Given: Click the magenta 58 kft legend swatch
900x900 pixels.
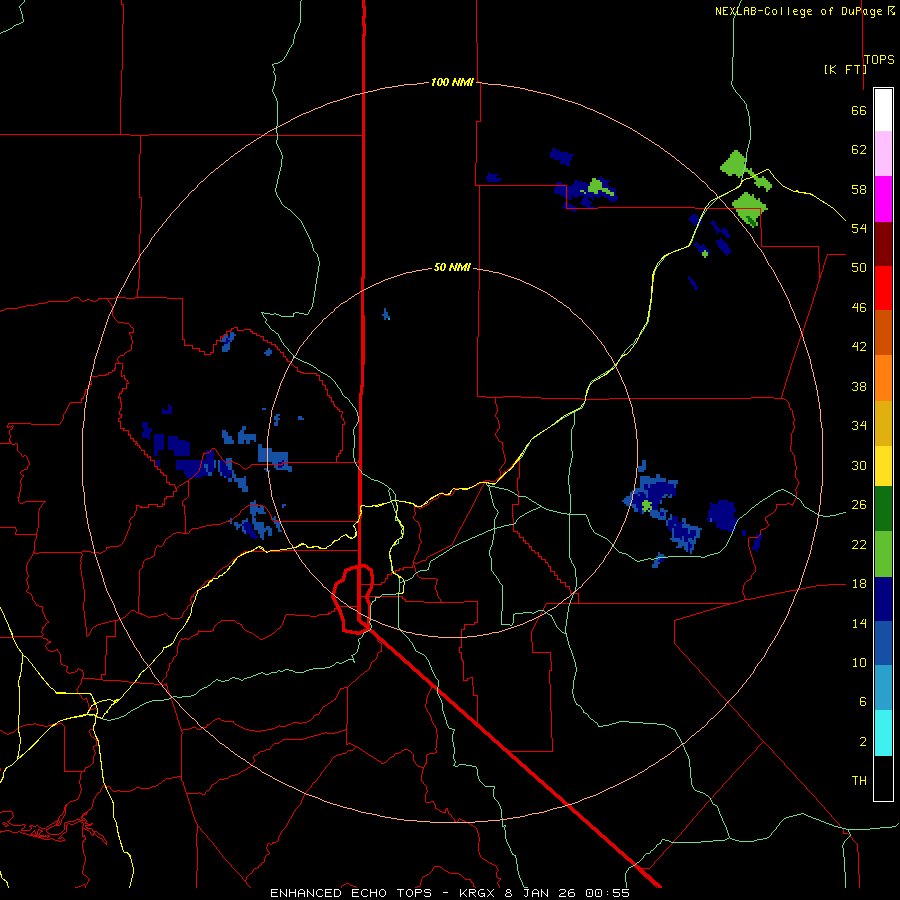Looking at the screenshot, I should (883, 199).
